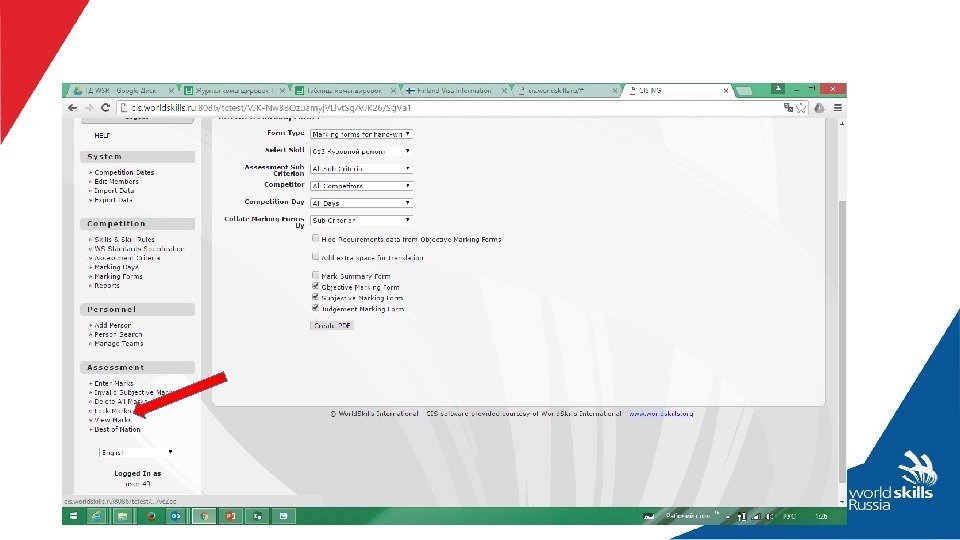The height and width of the screenshot is (540, 960).
Task: Show hidden system tray icons
Action: click(728, 517)
